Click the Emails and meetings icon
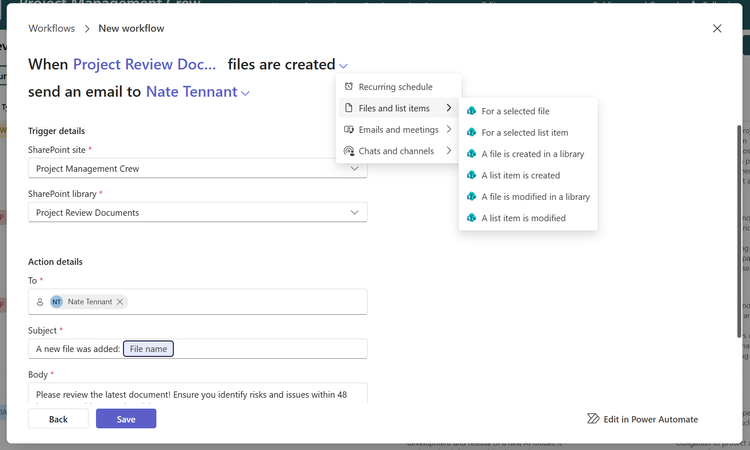 348,130
